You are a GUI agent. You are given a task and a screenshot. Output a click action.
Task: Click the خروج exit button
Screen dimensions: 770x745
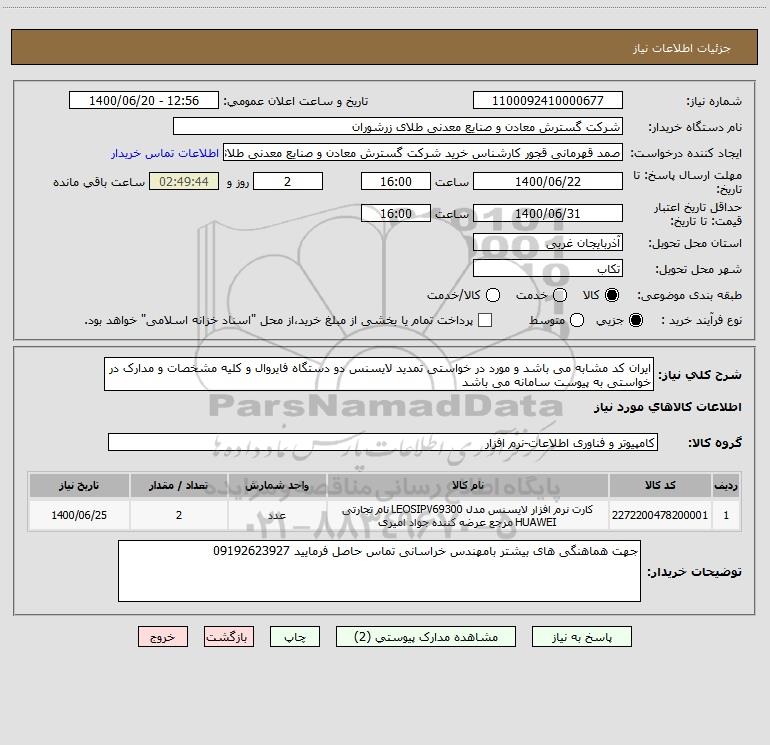coord(163,637)
